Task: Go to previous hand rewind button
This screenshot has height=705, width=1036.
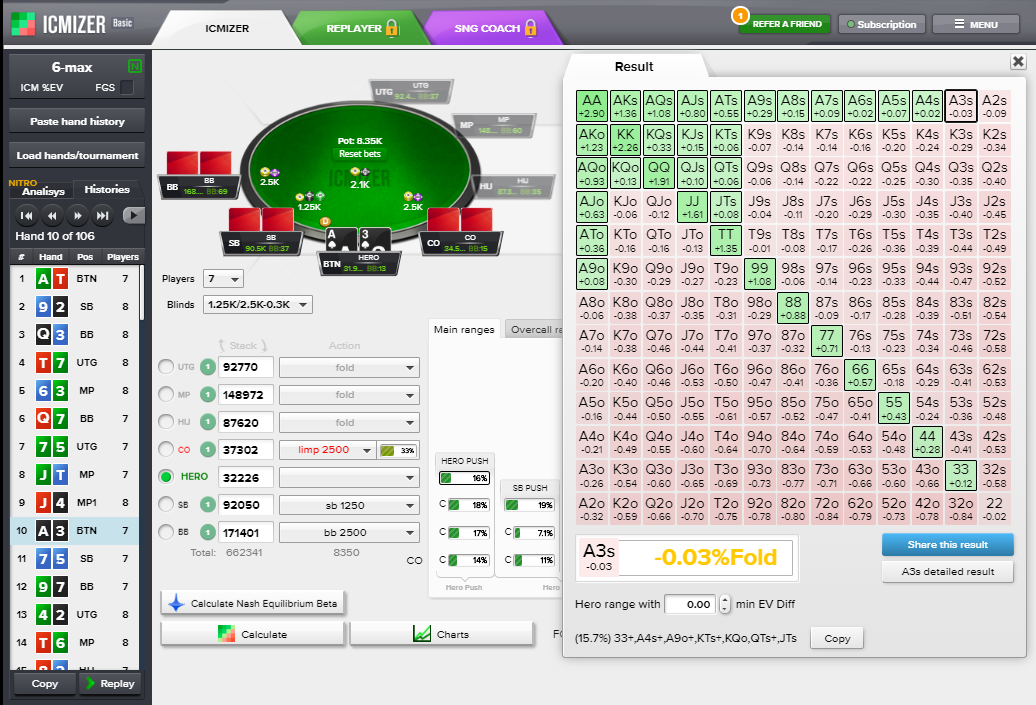Action: click(x=52, y=215)
